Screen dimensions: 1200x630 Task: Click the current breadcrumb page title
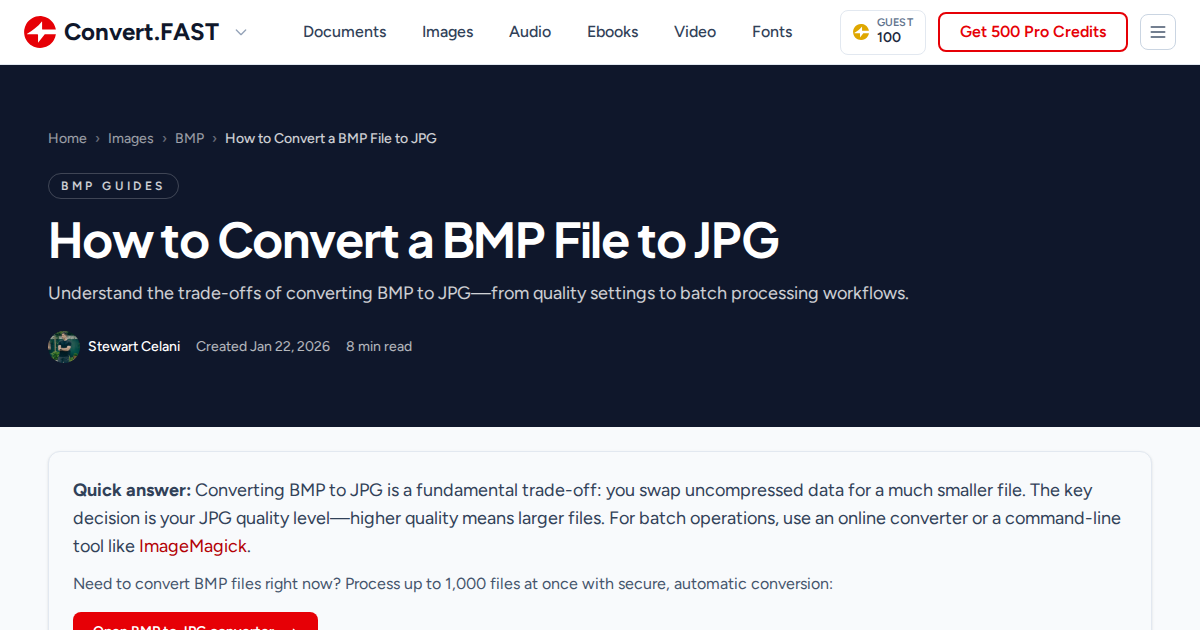[x=331, y=138]
